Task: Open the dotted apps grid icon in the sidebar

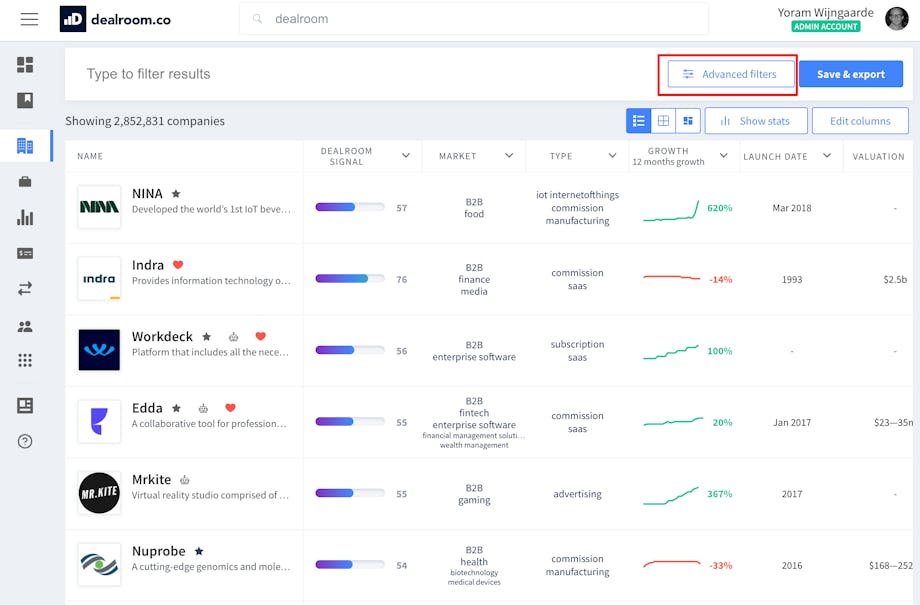Action: (x=25, y=360)
